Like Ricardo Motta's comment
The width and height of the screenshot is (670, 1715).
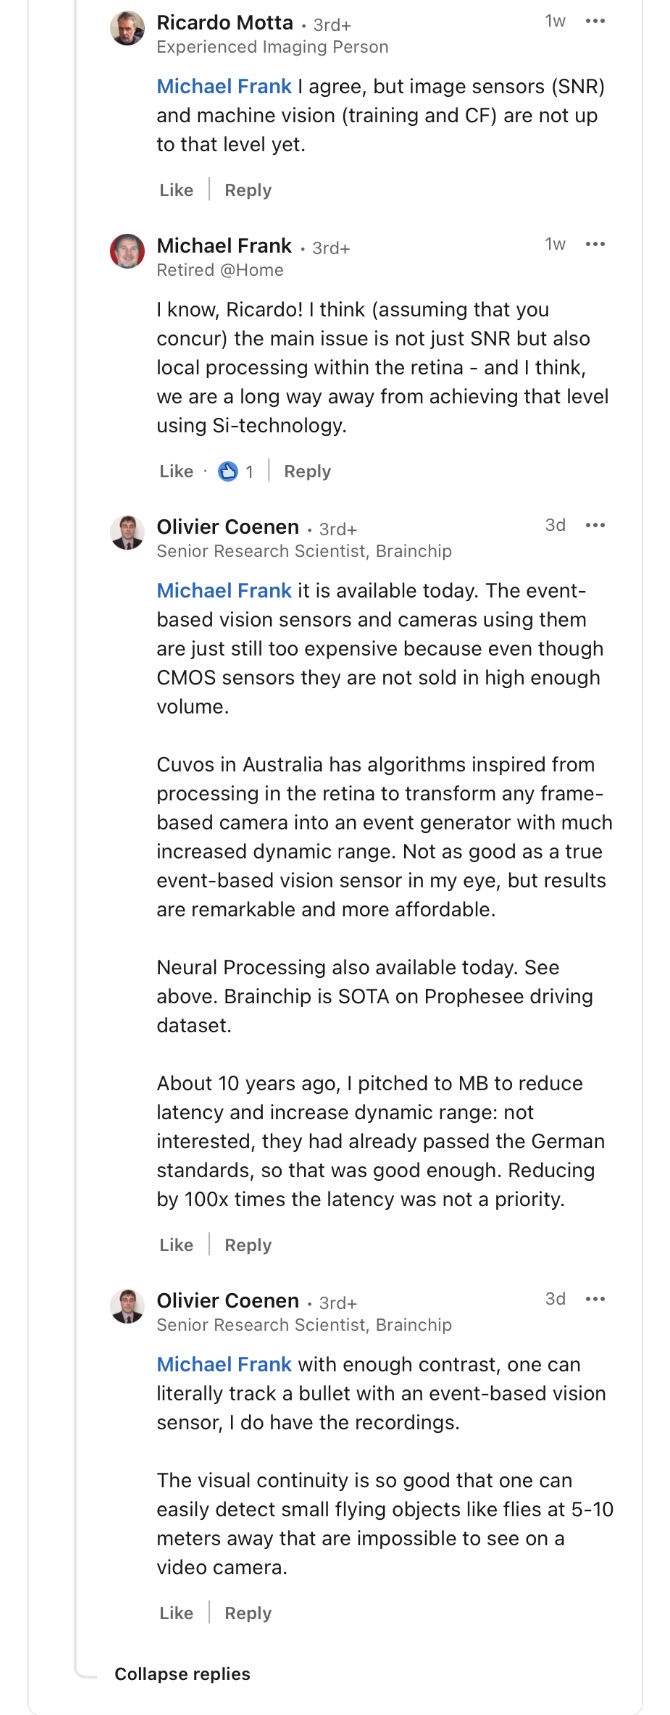[176, 190]
